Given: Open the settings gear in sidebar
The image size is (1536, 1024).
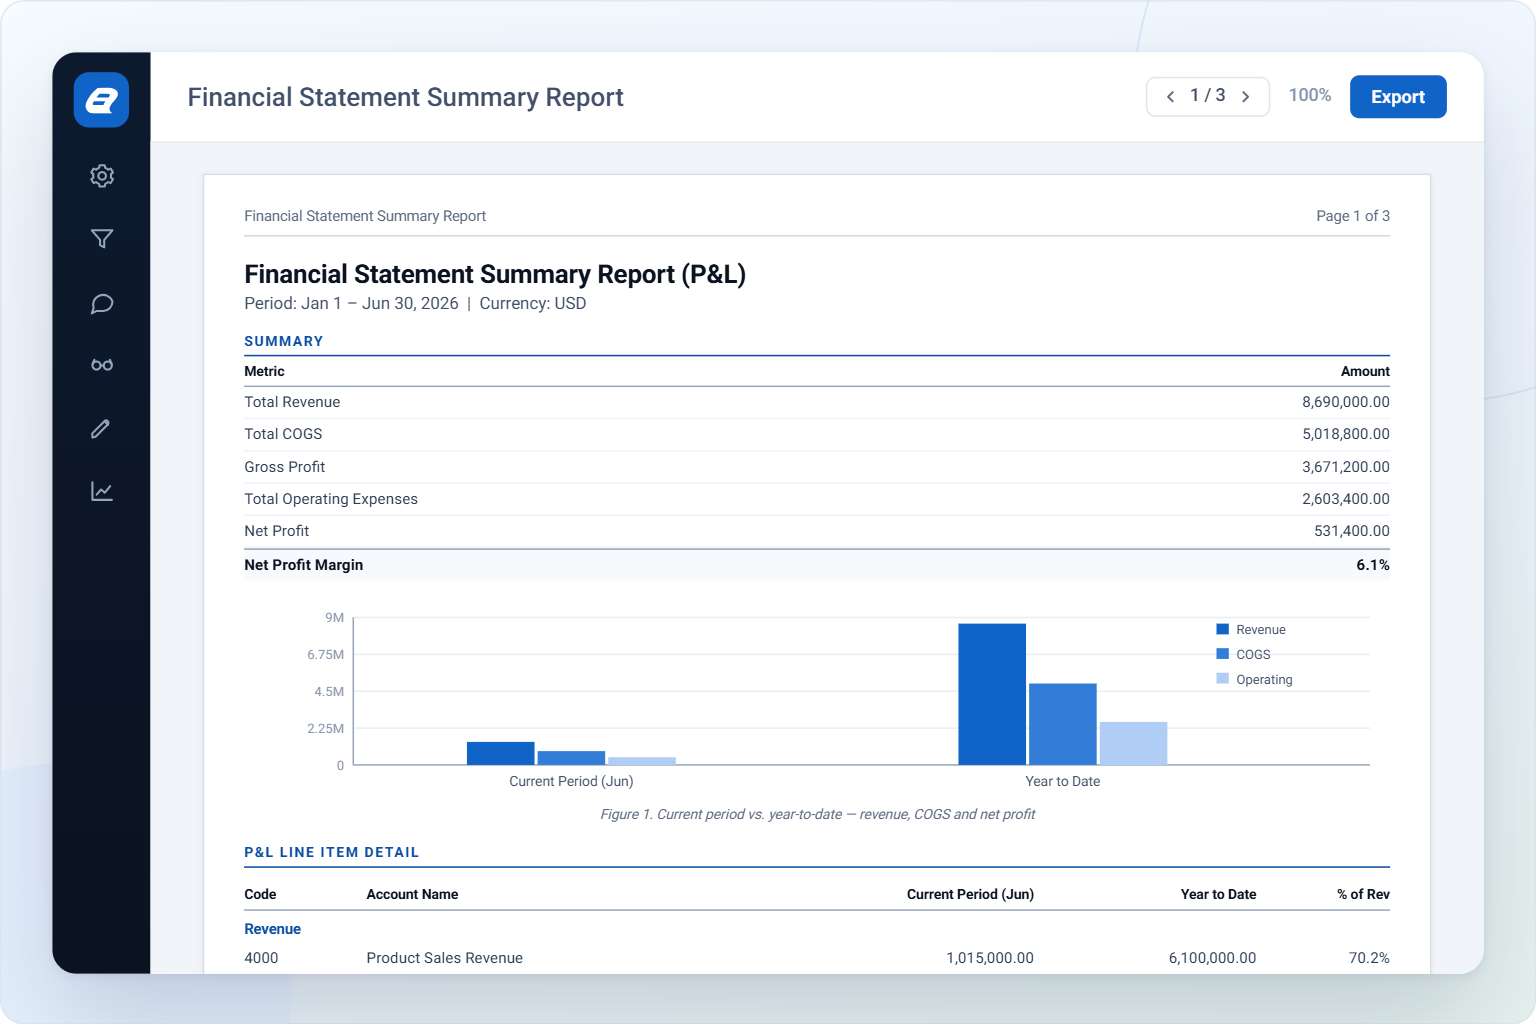Looking at the screenshot, I should pos(101,176).
